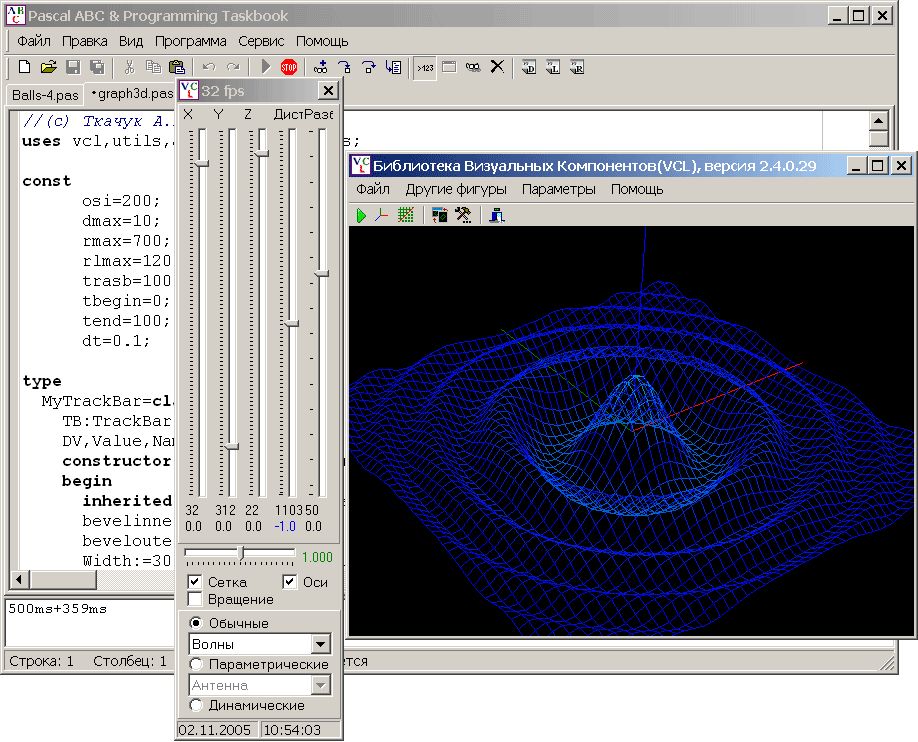The height and width of the screenshot is (742, 918).
Task: Open Помощь menu in VCL window
Action: 637,189
